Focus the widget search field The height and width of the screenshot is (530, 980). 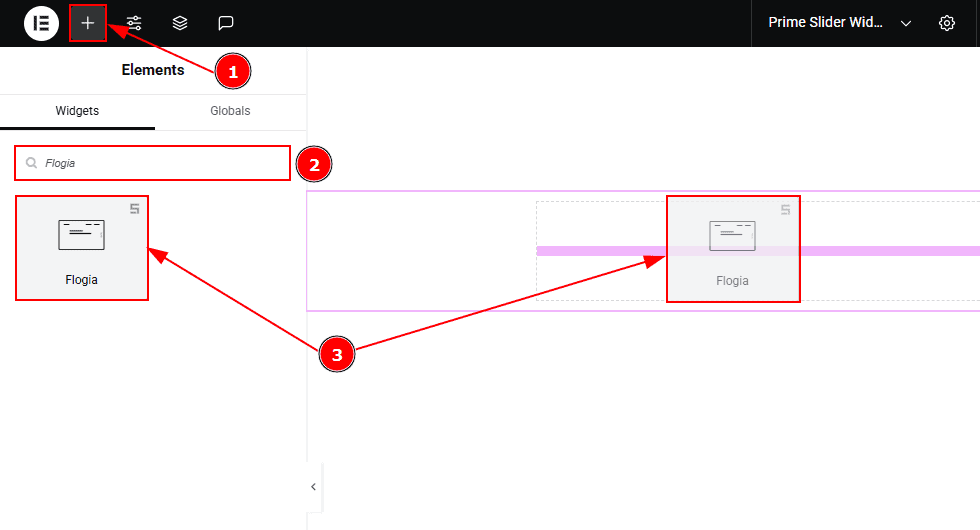pos(152,163)
